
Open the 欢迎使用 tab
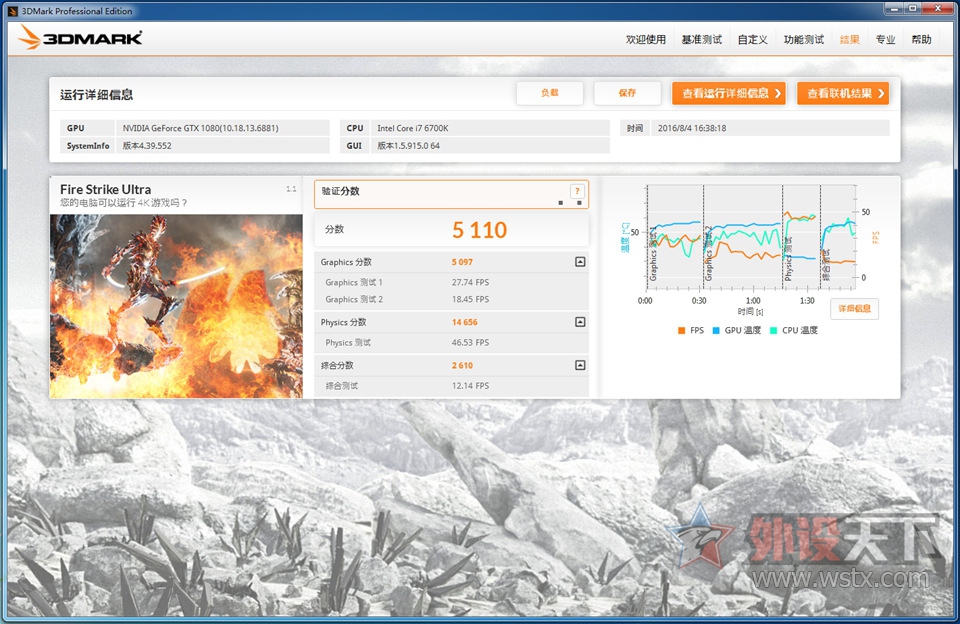[x=645, y=40]
